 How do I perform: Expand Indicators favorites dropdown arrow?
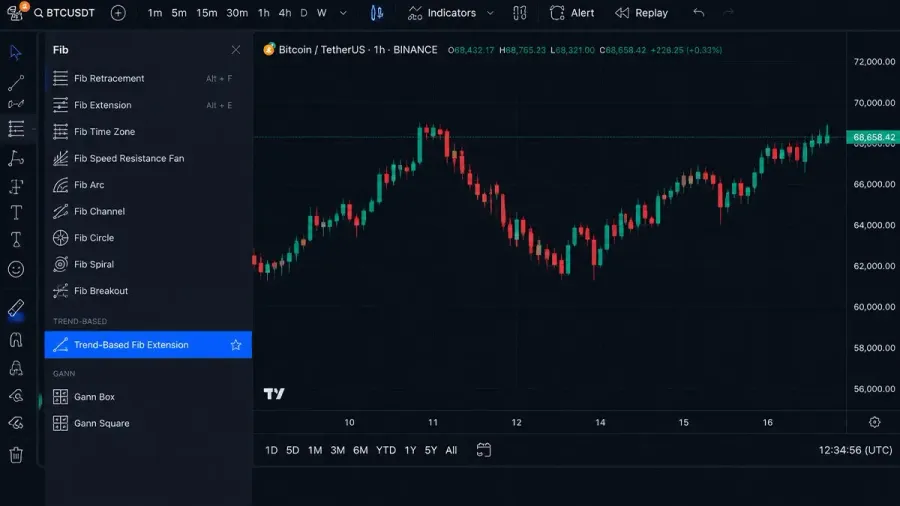tap(490, 13)
